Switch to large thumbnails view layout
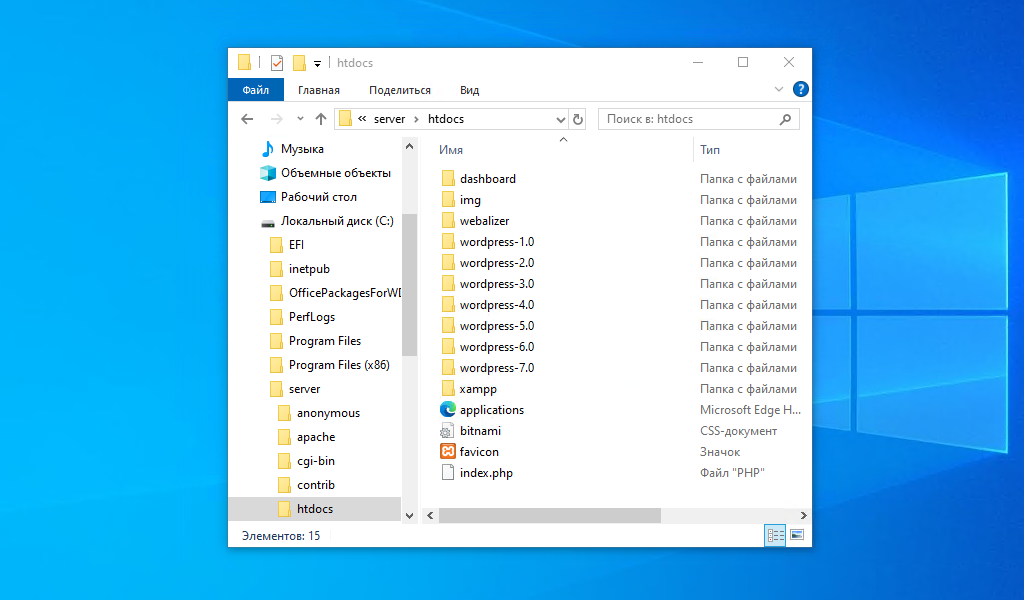 point(797,535)
